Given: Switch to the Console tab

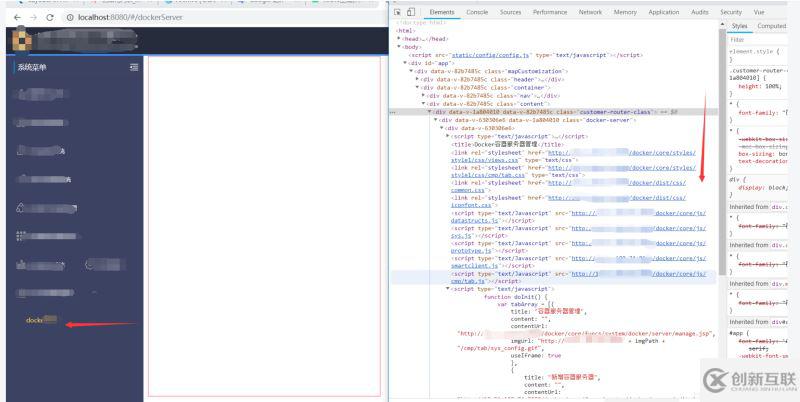Looking at the screenshot, I should [x=477, y=12].
